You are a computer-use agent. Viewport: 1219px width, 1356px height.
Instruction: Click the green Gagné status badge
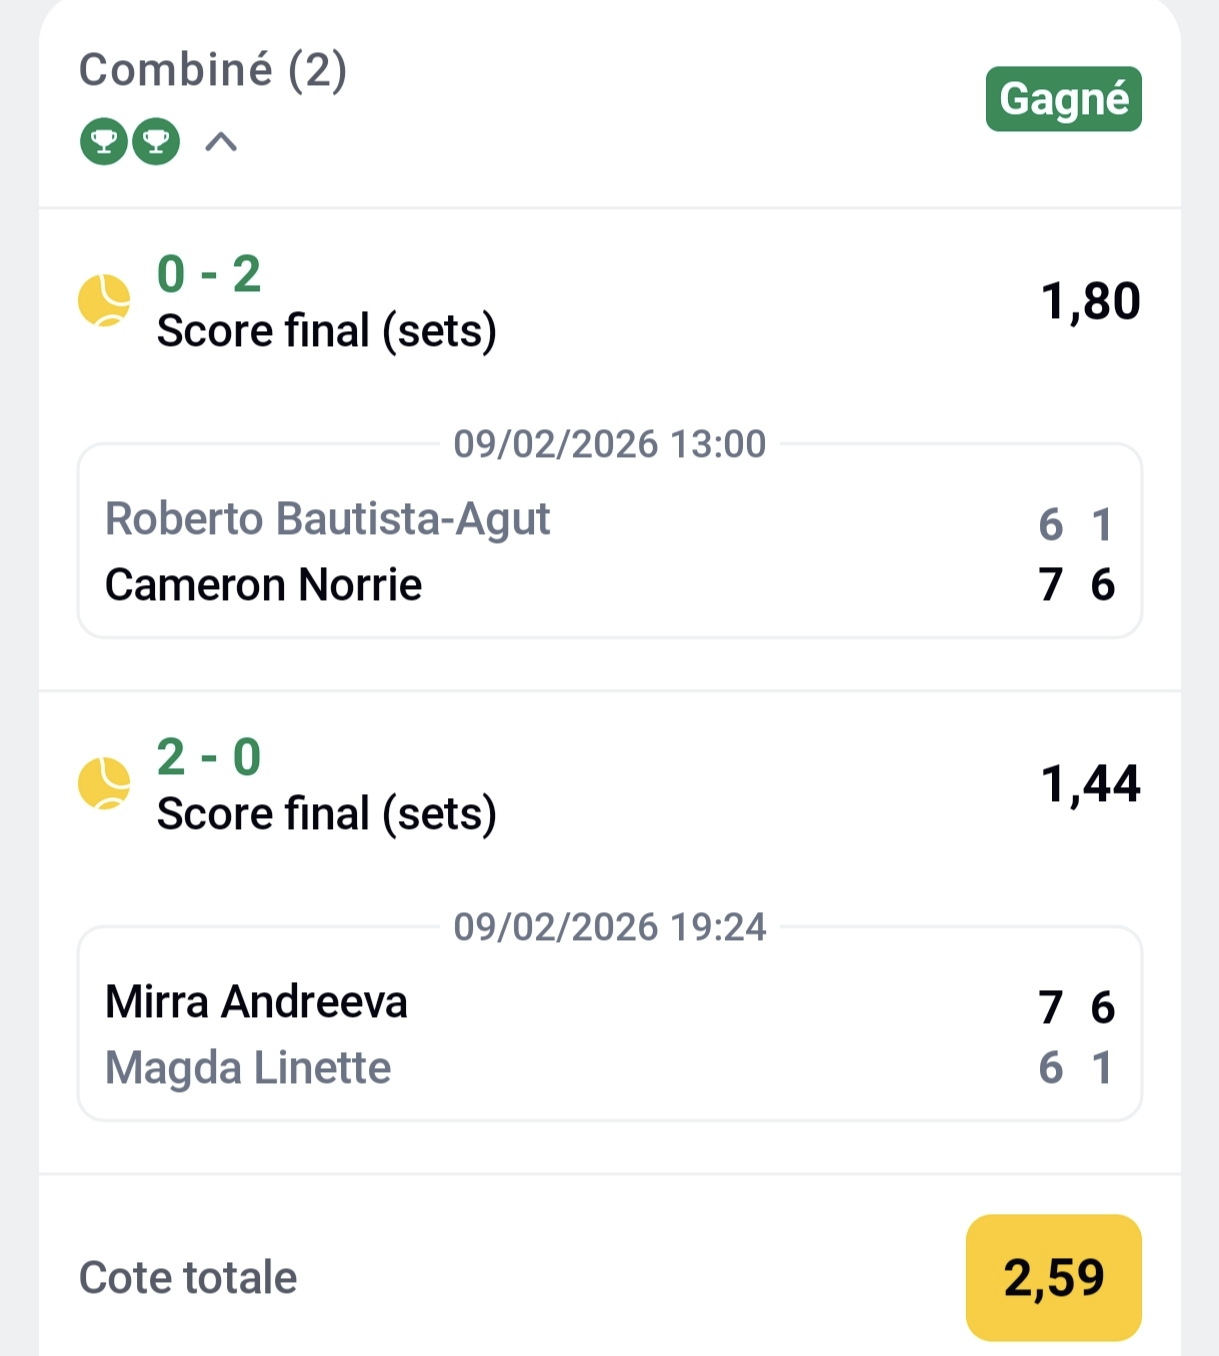(x=1063, y=99)
